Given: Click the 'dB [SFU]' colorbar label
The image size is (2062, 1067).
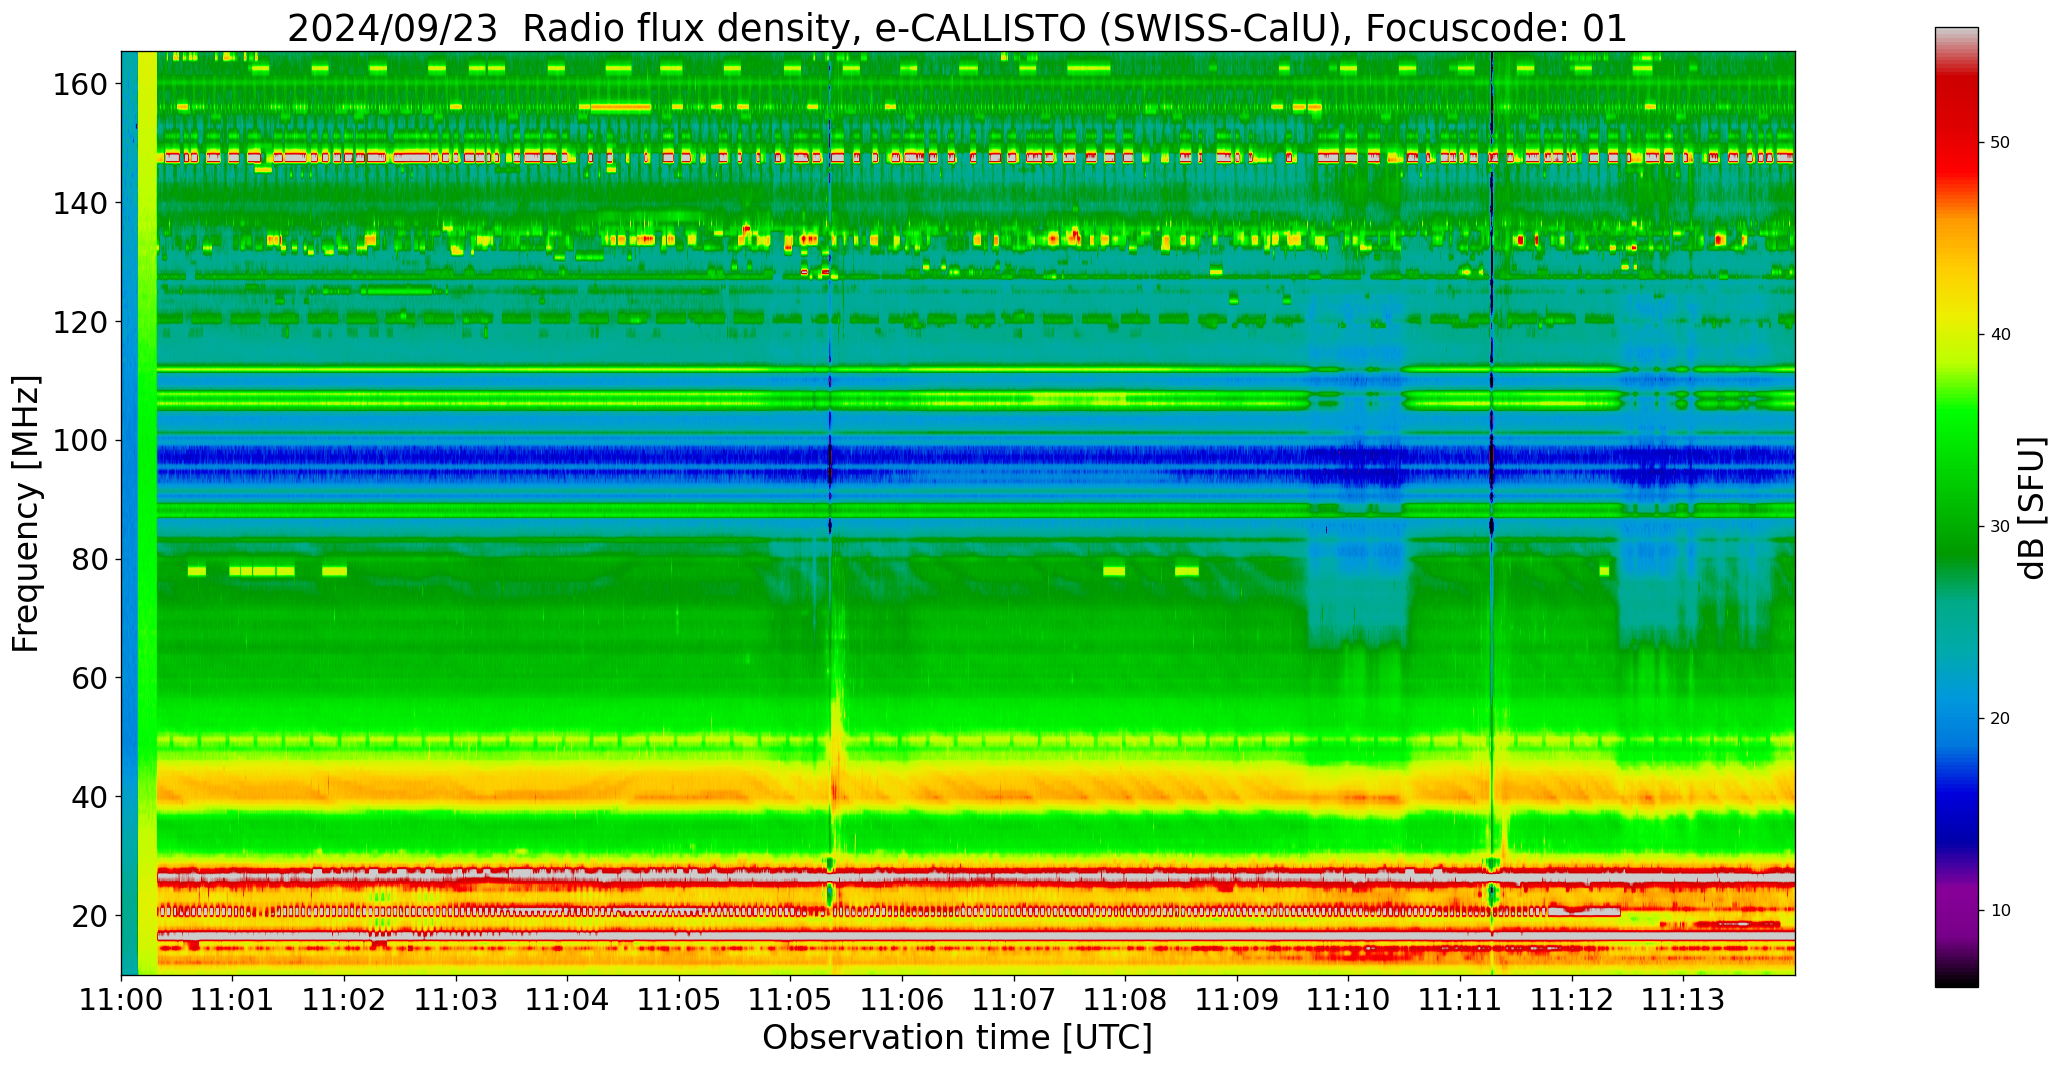Looking at the screenshot, I should (2032, 507).
